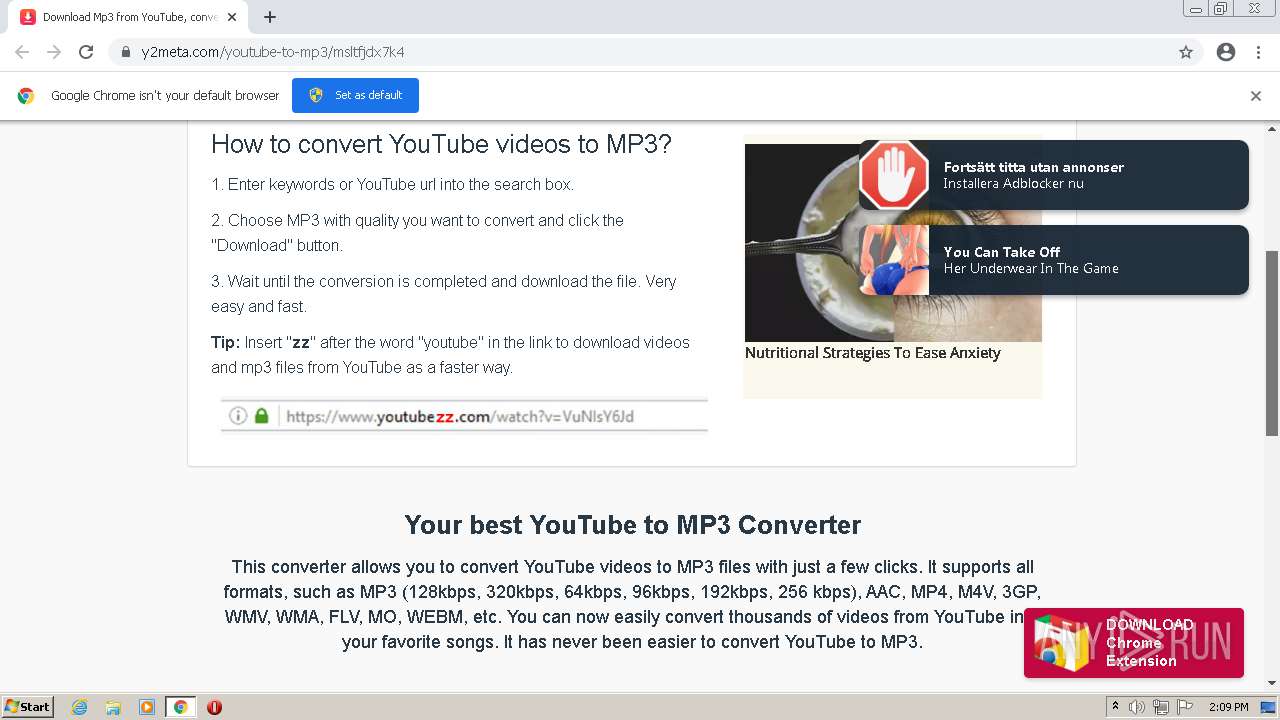This screenshot has height=720, width=1280.
Task: Click the volume speaker tray icon
Action: click(x=1137, y=707)
